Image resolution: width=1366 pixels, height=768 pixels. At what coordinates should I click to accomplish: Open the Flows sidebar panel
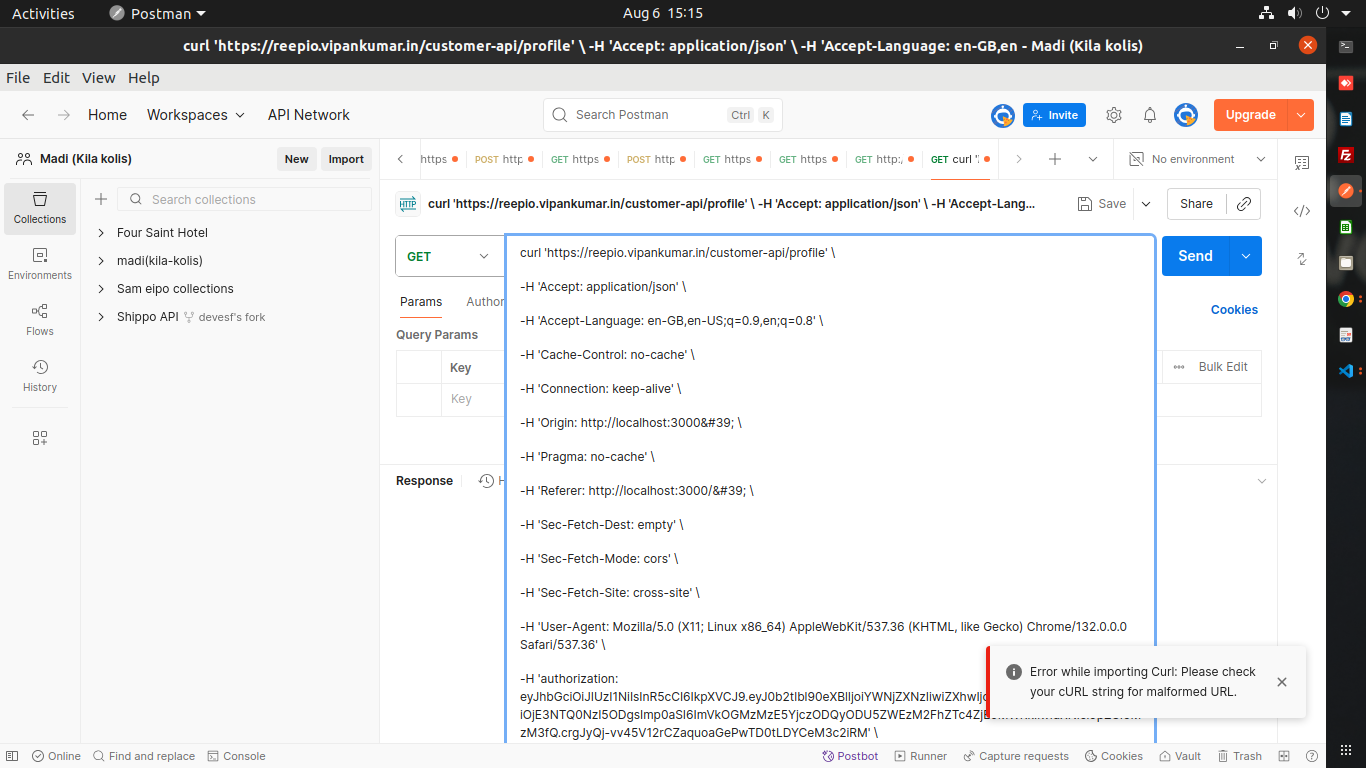pos(40,320)
